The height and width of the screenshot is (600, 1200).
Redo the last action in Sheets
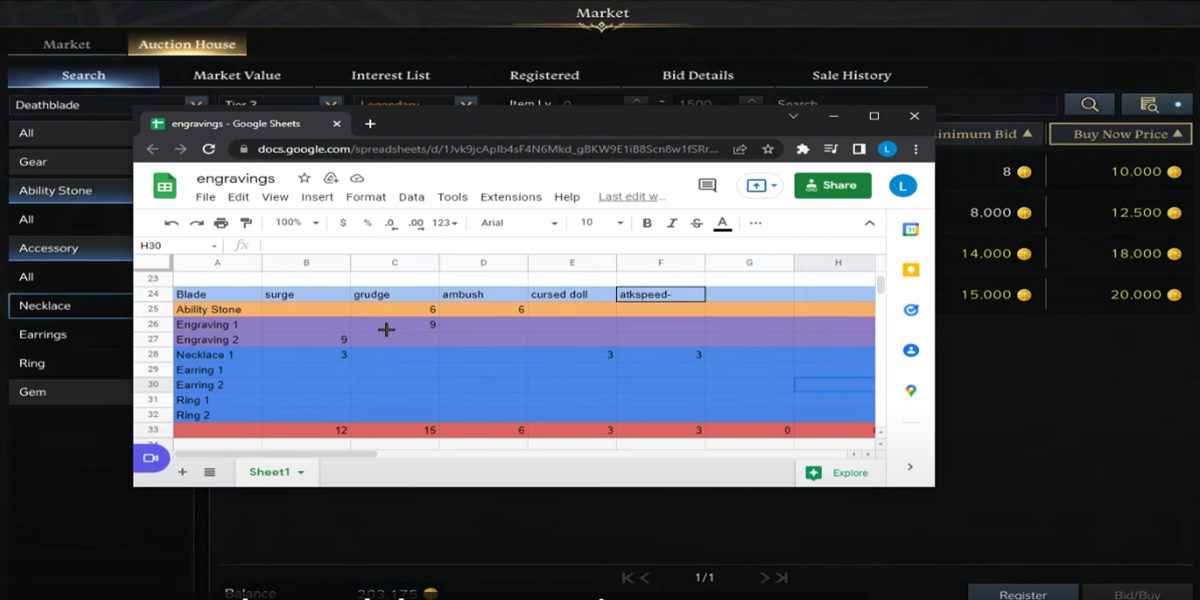[x=196, y=223]
